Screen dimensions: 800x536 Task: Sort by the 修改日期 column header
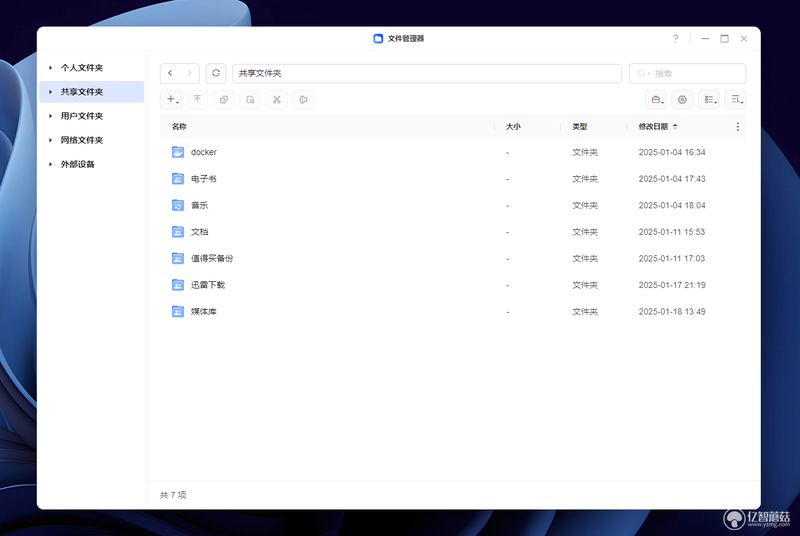click(653, 126)
